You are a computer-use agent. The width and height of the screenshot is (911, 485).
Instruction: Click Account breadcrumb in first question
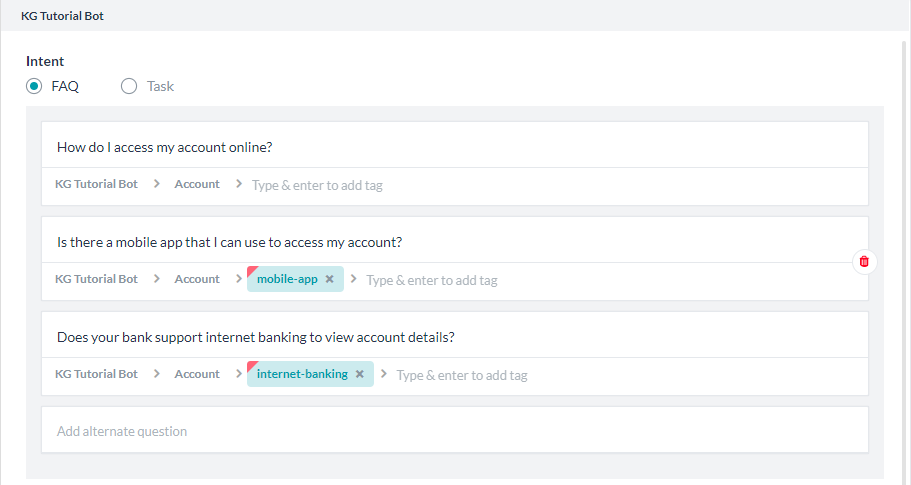coord(197,184)
